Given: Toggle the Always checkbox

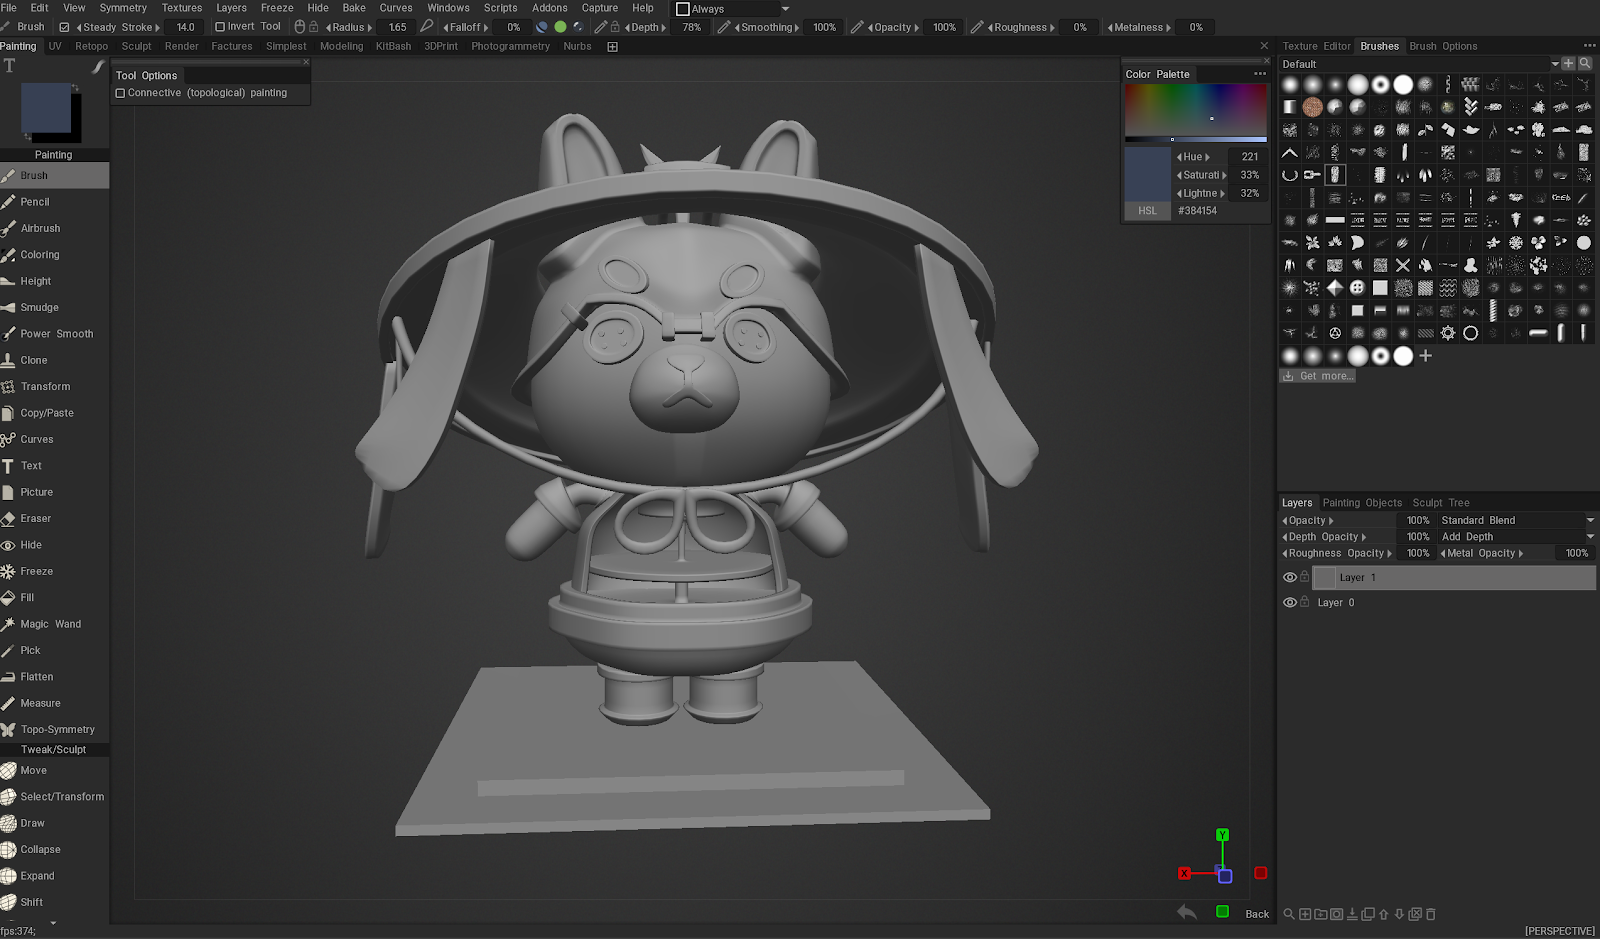Looking at the screenshot, I should click(683, 9).
